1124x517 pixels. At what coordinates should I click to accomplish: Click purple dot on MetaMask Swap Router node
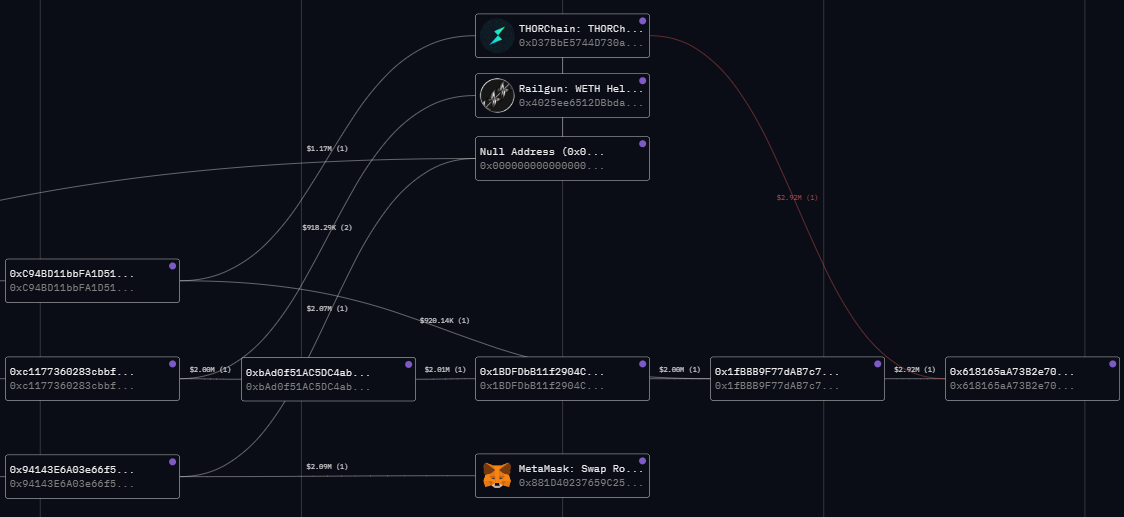coord(642,461)
